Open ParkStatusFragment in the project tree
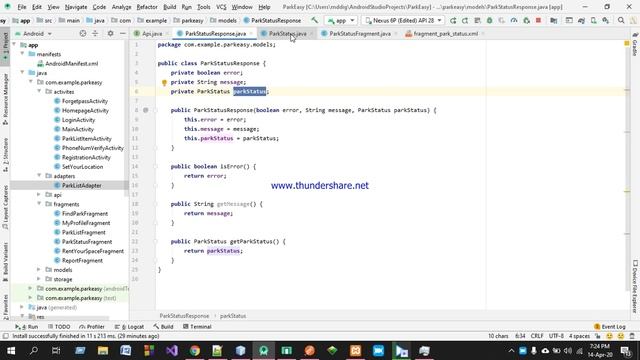The image size is (640, 360). tap(87, 242)
